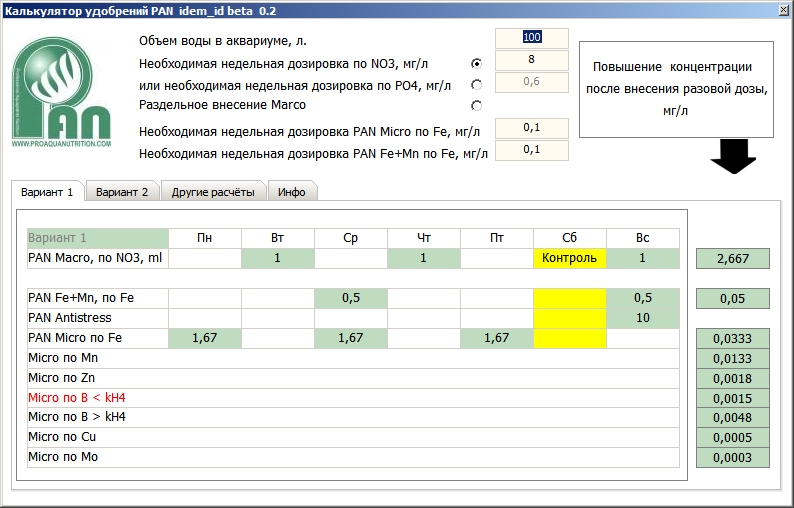Open the Инфо tab

pos(292,192)
